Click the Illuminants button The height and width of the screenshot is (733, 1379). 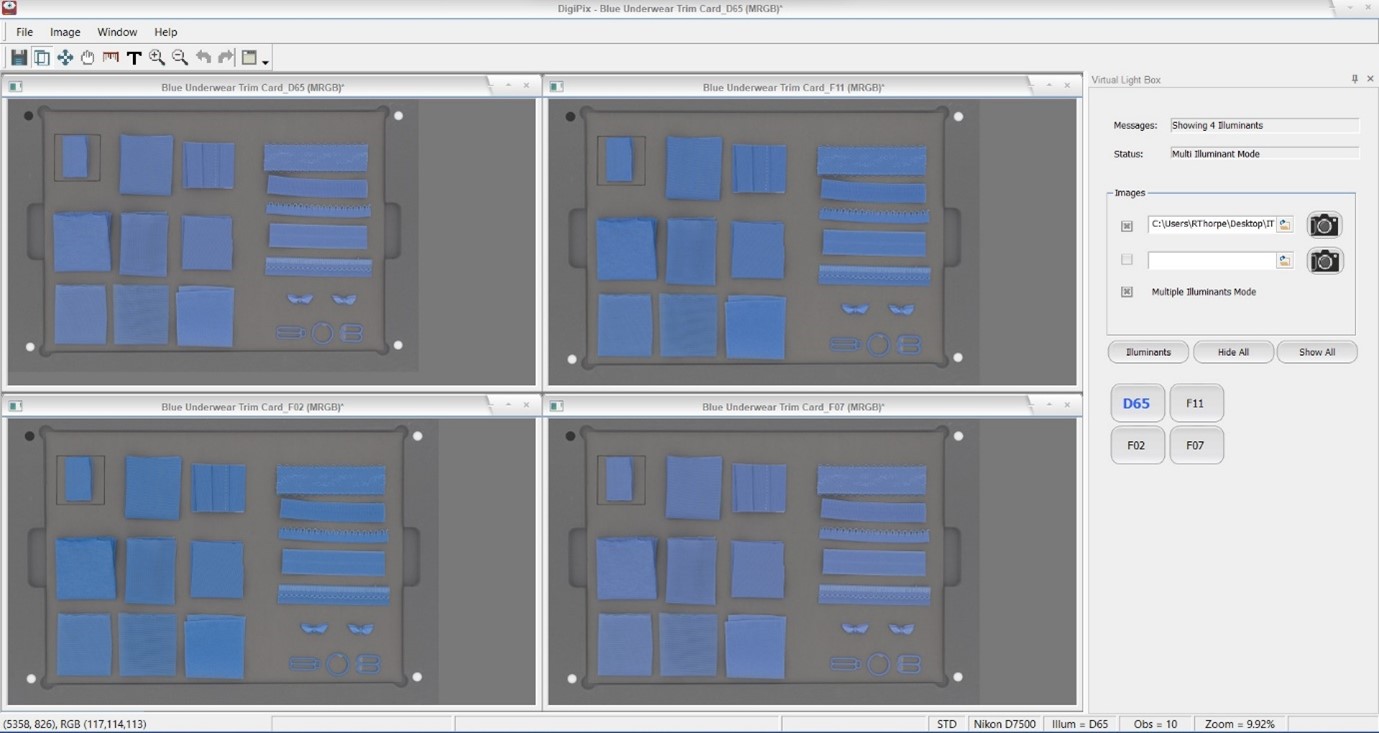click(x=1148, y=352)
